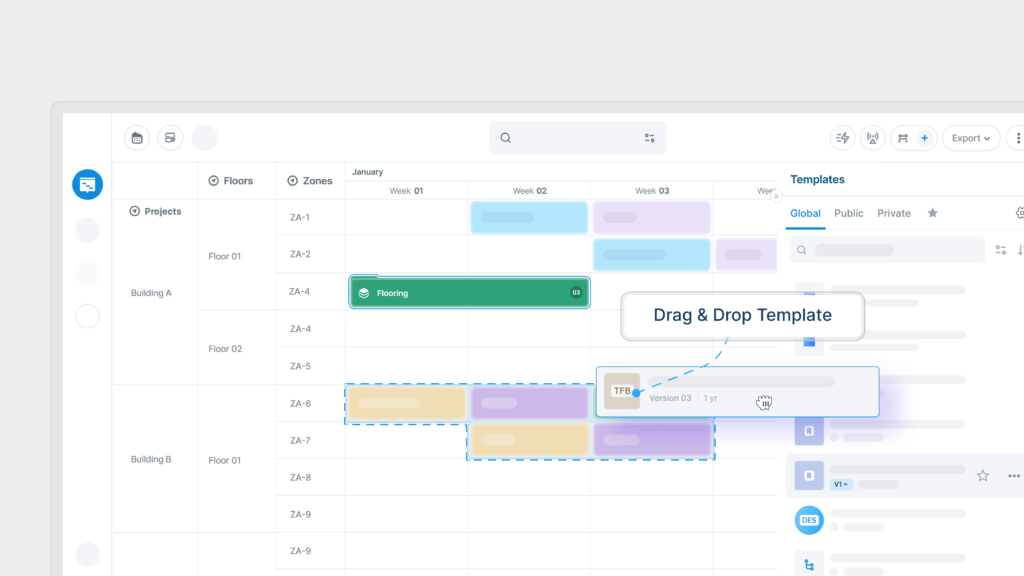Screen dimensions: 1024x576
Task: Click the card layout icon beside calendar
Action: click(x=170, y=138)
